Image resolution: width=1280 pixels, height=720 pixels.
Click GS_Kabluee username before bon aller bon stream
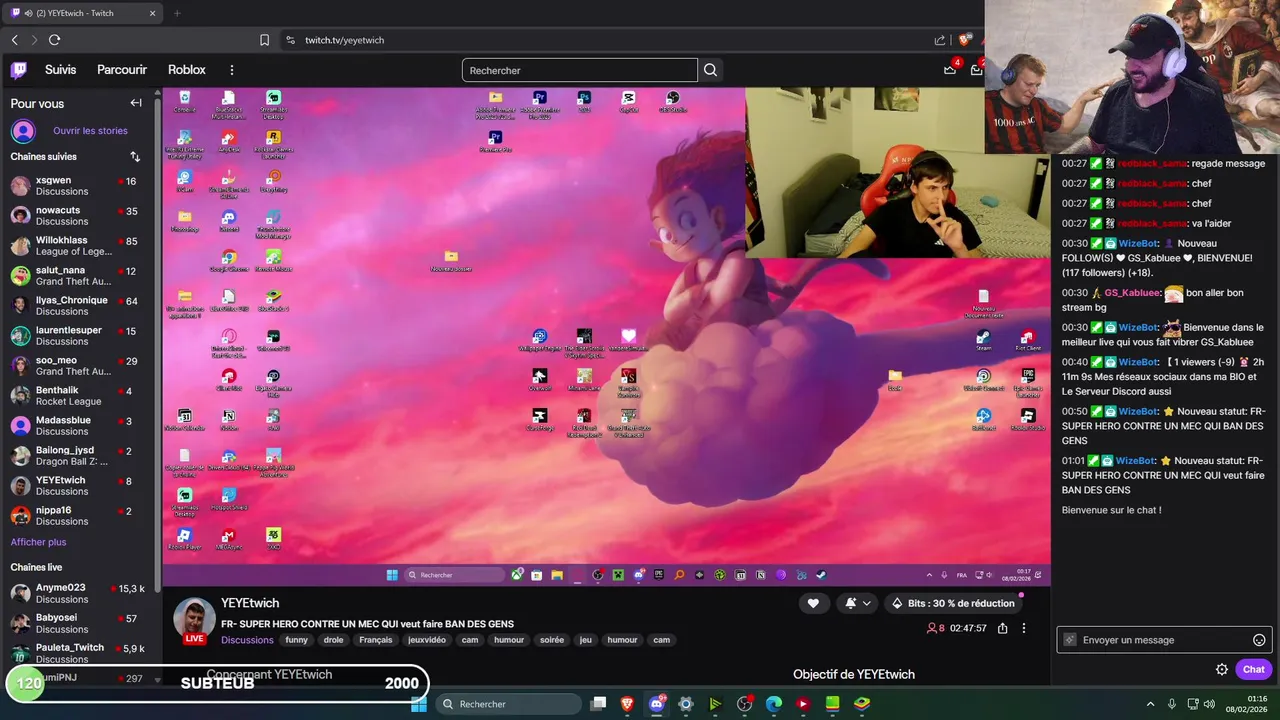coord(1132,293)
